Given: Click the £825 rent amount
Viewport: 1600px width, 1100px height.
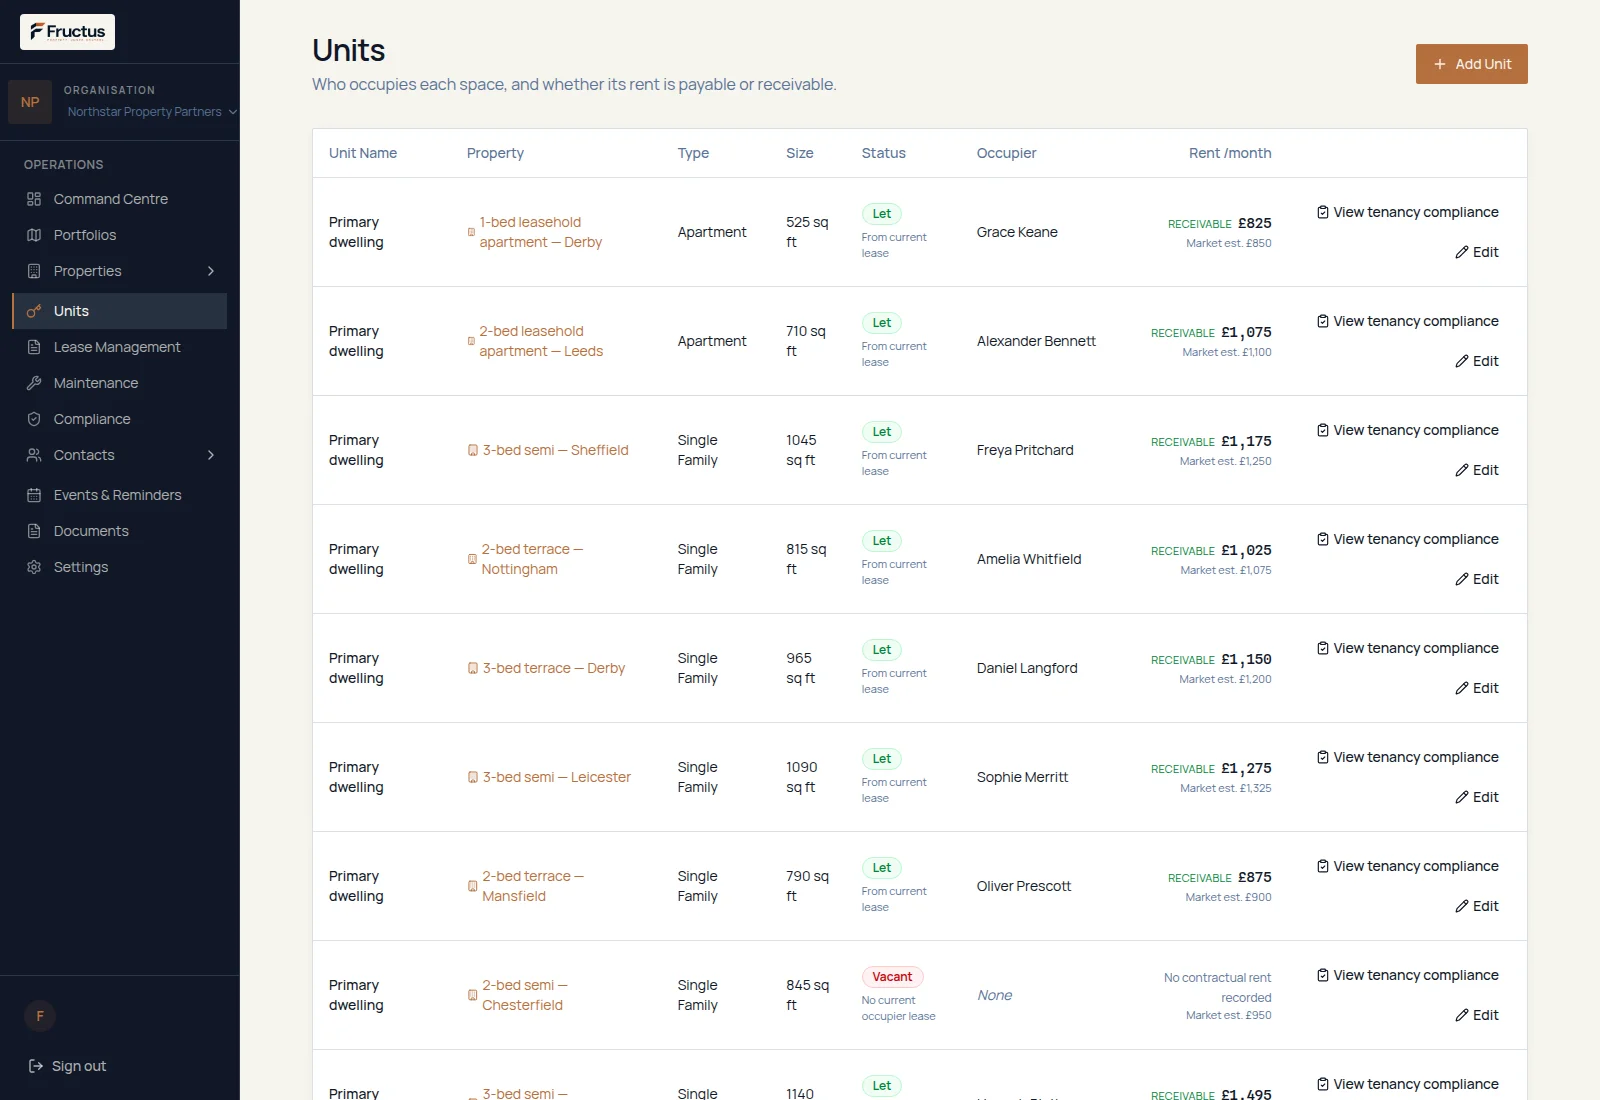Looking at the screenshot, I should click(x=1255, y=223).
